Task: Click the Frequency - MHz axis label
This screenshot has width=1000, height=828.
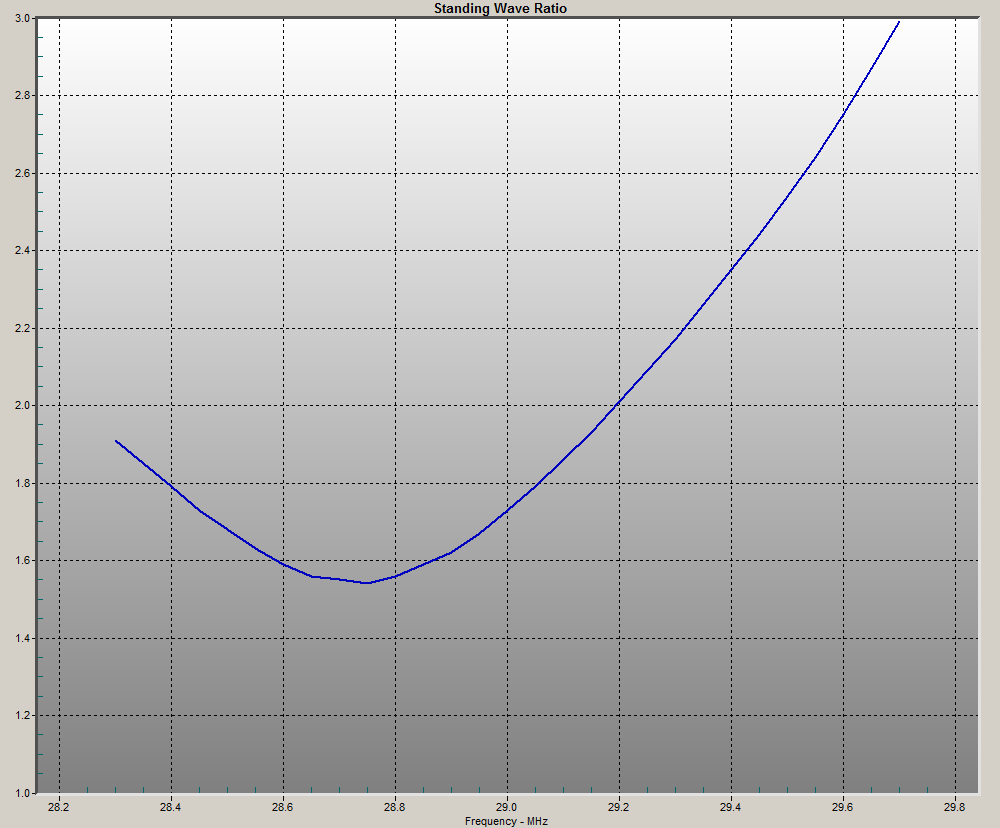Action: (x=507, y=821)
